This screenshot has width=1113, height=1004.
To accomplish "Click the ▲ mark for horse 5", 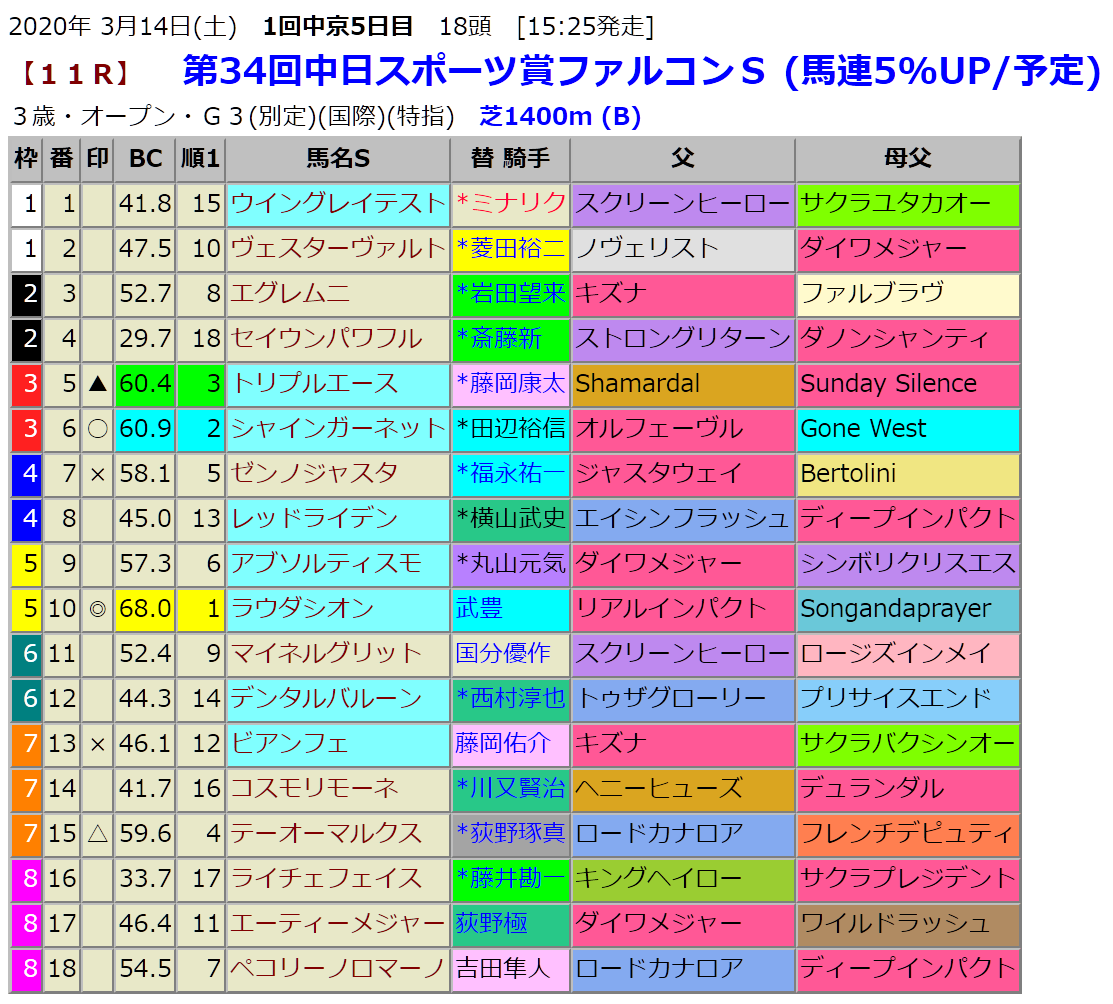I will pyautogui.click(x=97, y=383).
